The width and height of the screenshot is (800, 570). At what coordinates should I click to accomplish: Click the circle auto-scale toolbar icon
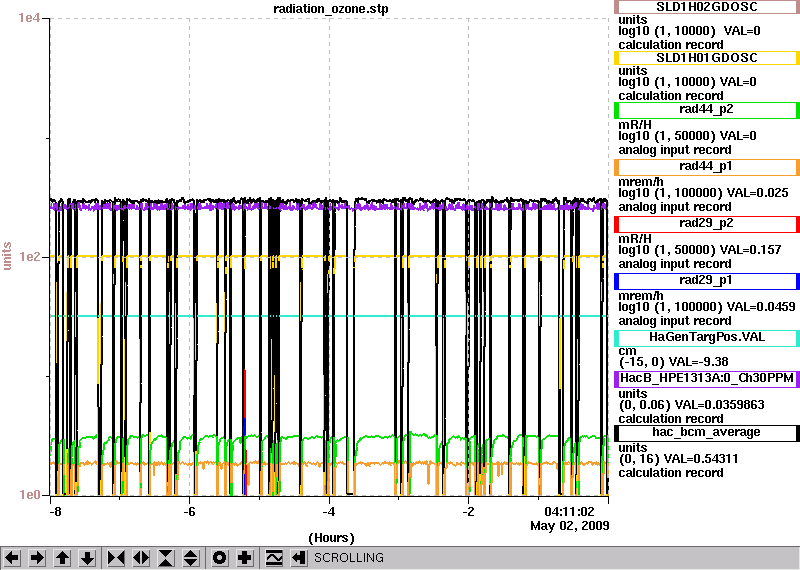click(x=220, y=558)
